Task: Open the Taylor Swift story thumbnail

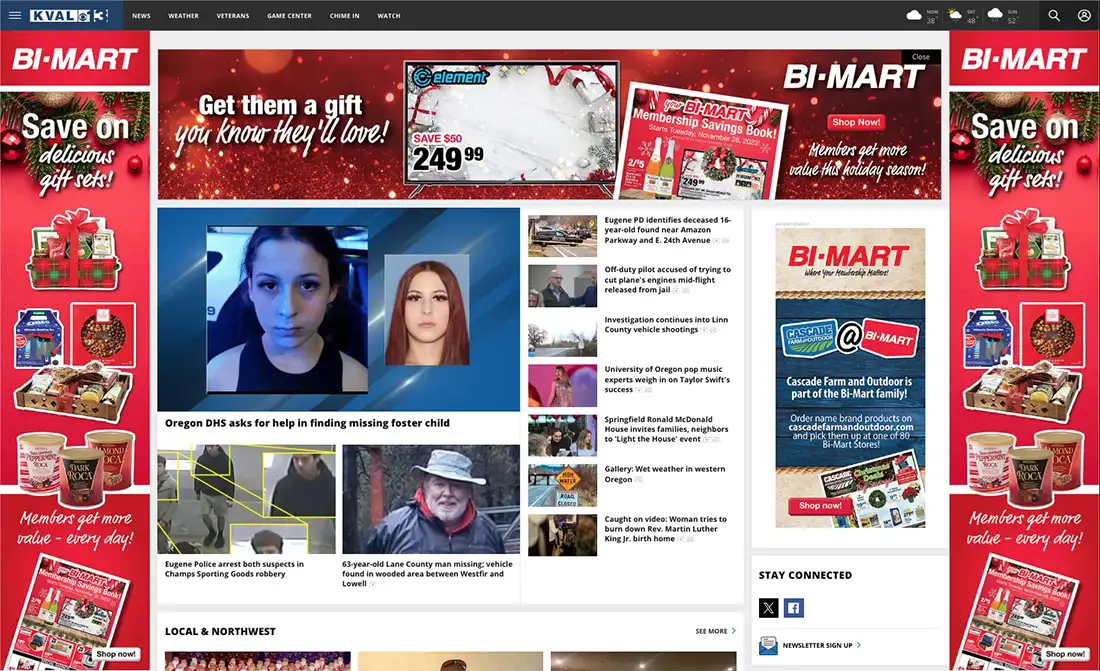Action: point(563,385)
